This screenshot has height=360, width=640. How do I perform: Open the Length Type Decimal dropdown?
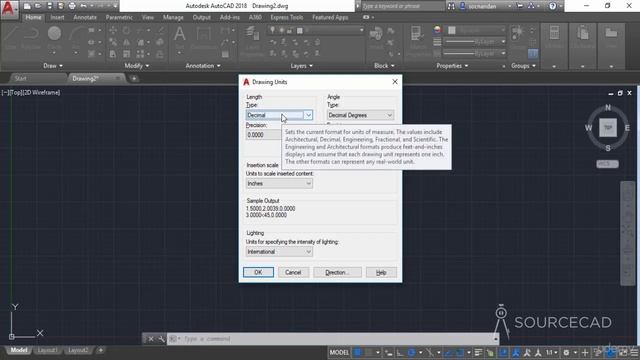tap(279, 115)
